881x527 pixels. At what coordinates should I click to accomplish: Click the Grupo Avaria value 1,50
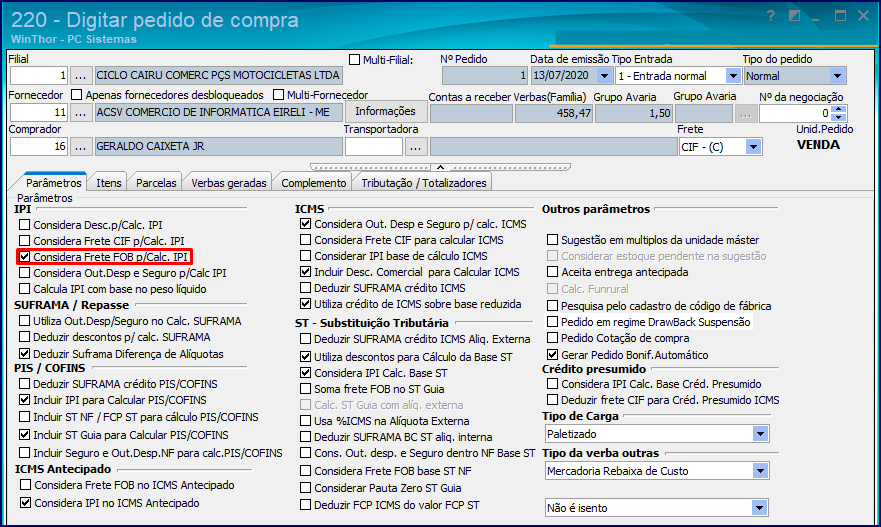pos(634,113)
